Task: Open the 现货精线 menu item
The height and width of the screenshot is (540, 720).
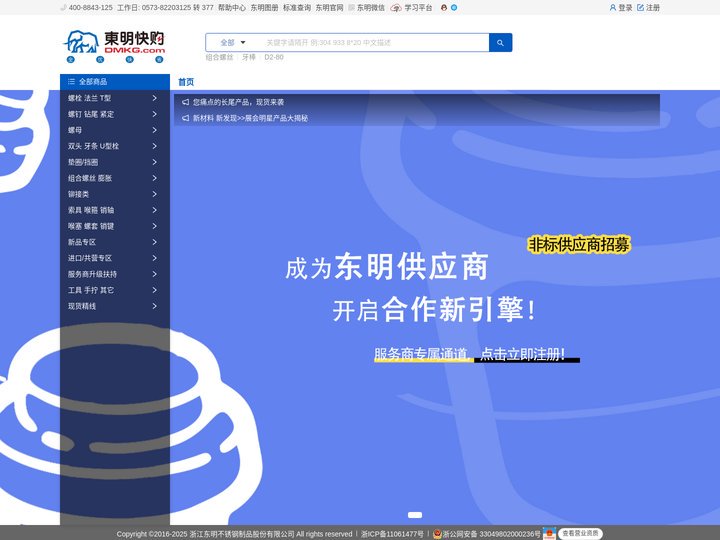Action: (x=115, y=306)
